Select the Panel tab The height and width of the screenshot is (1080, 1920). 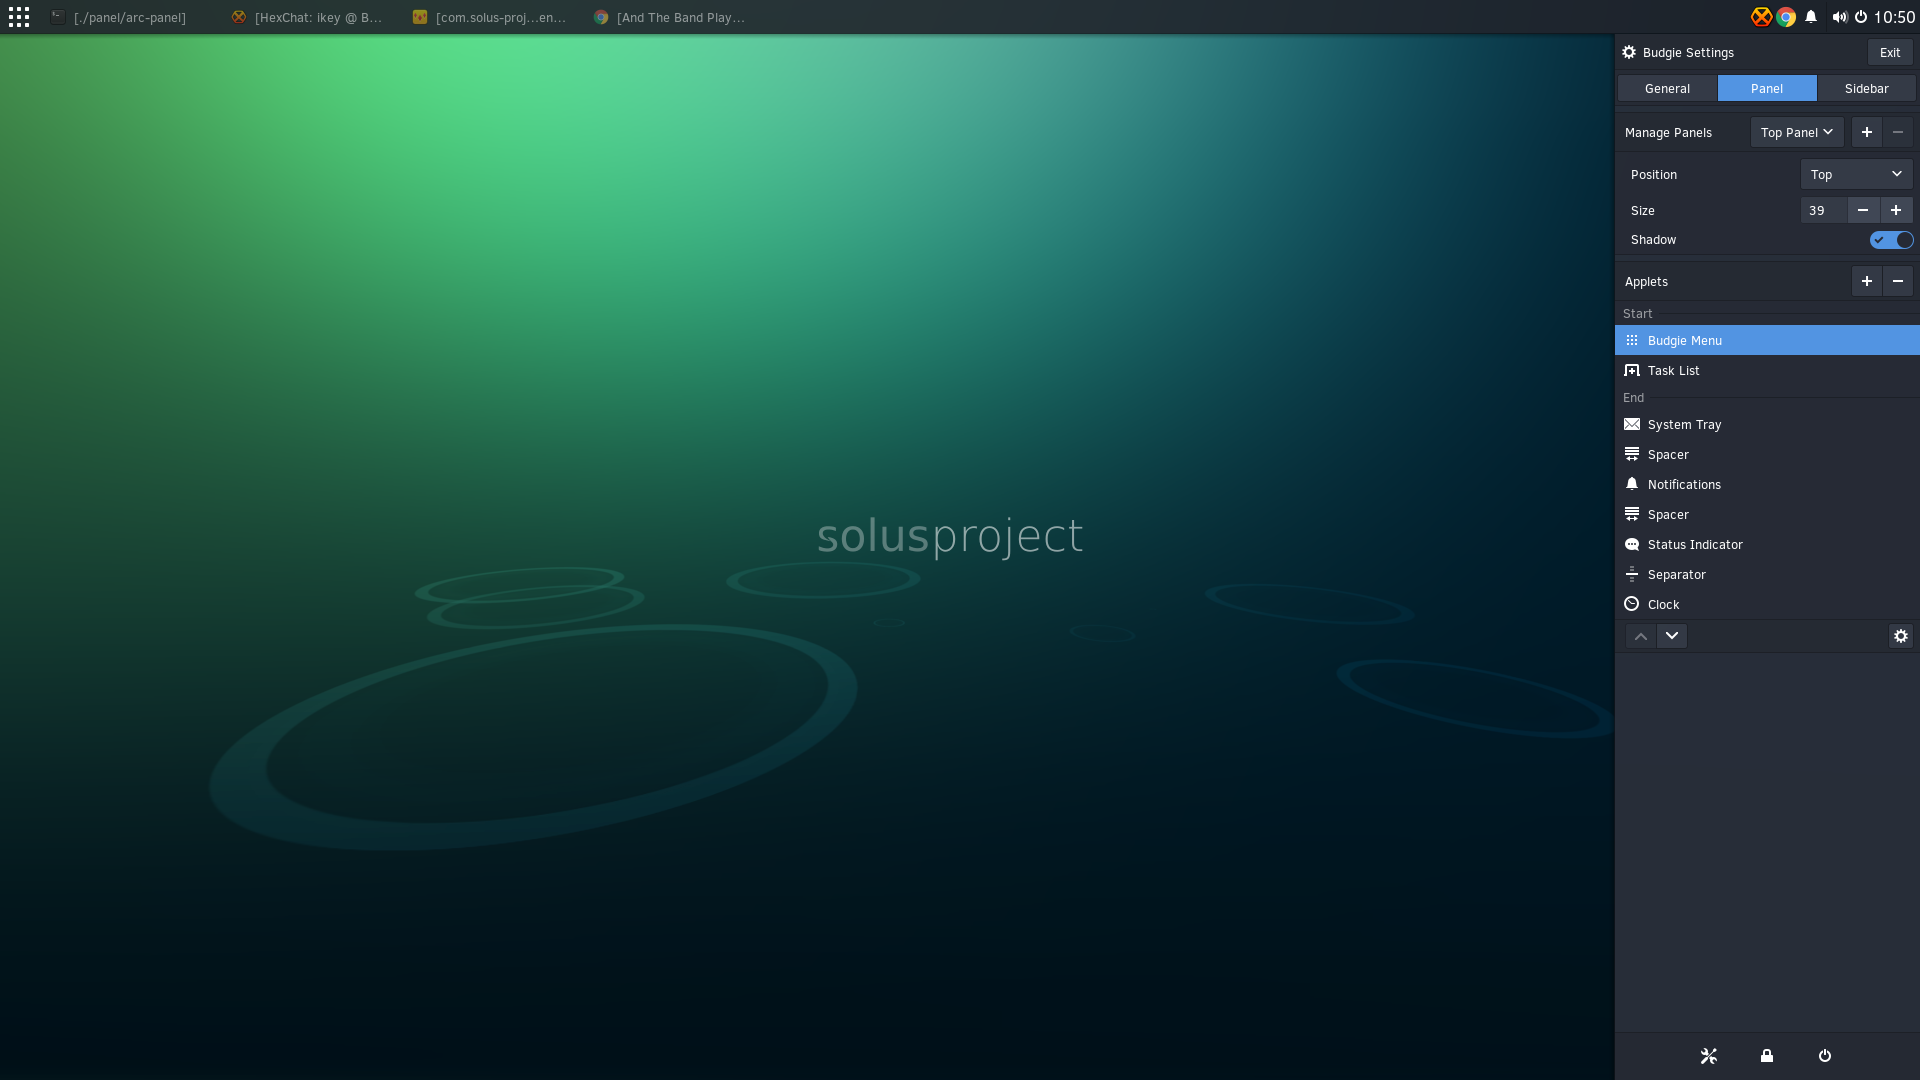pos(1767,88)
